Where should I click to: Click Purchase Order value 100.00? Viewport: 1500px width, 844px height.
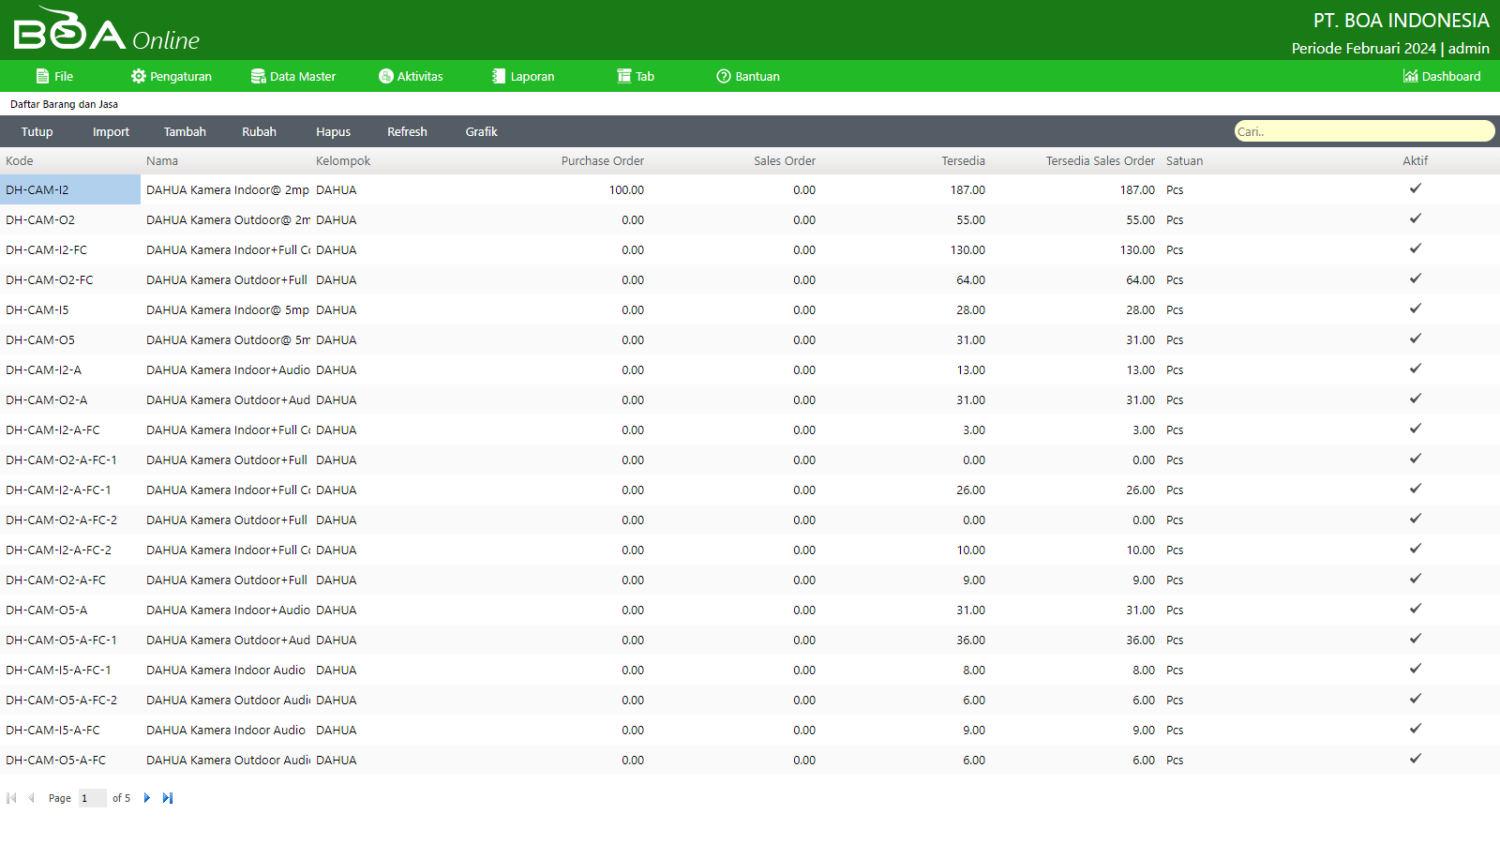coord(626,190)
